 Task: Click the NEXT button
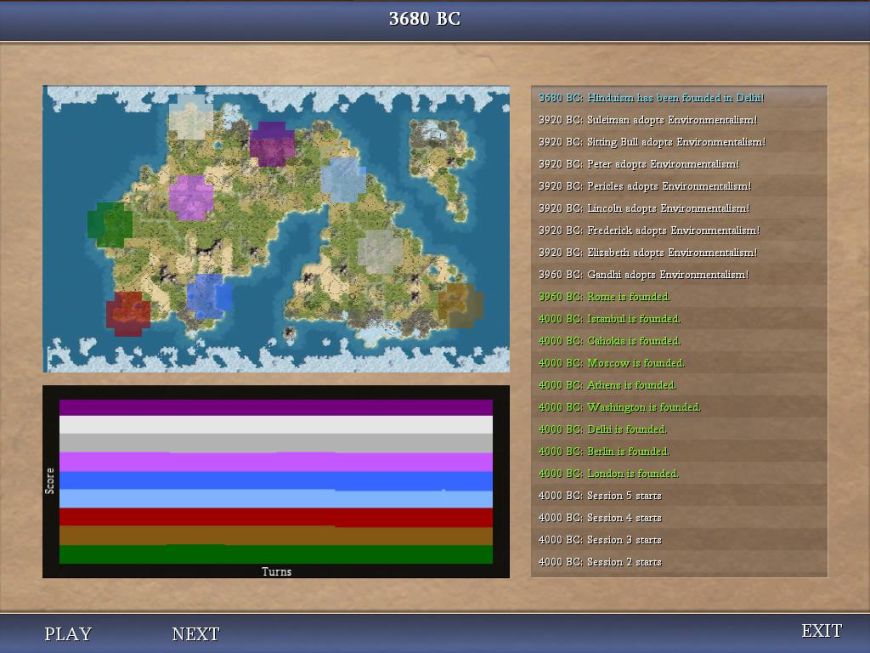195,633
